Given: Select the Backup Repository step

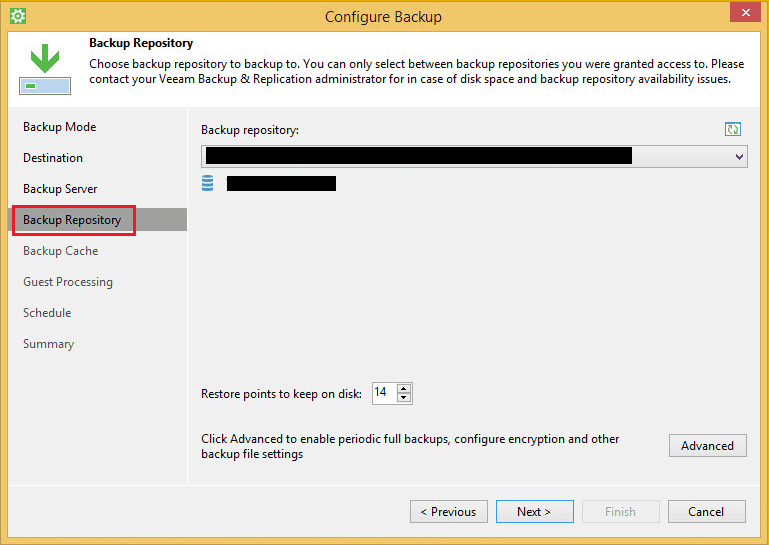Looking at the screenshot, I should click(72, 220).
